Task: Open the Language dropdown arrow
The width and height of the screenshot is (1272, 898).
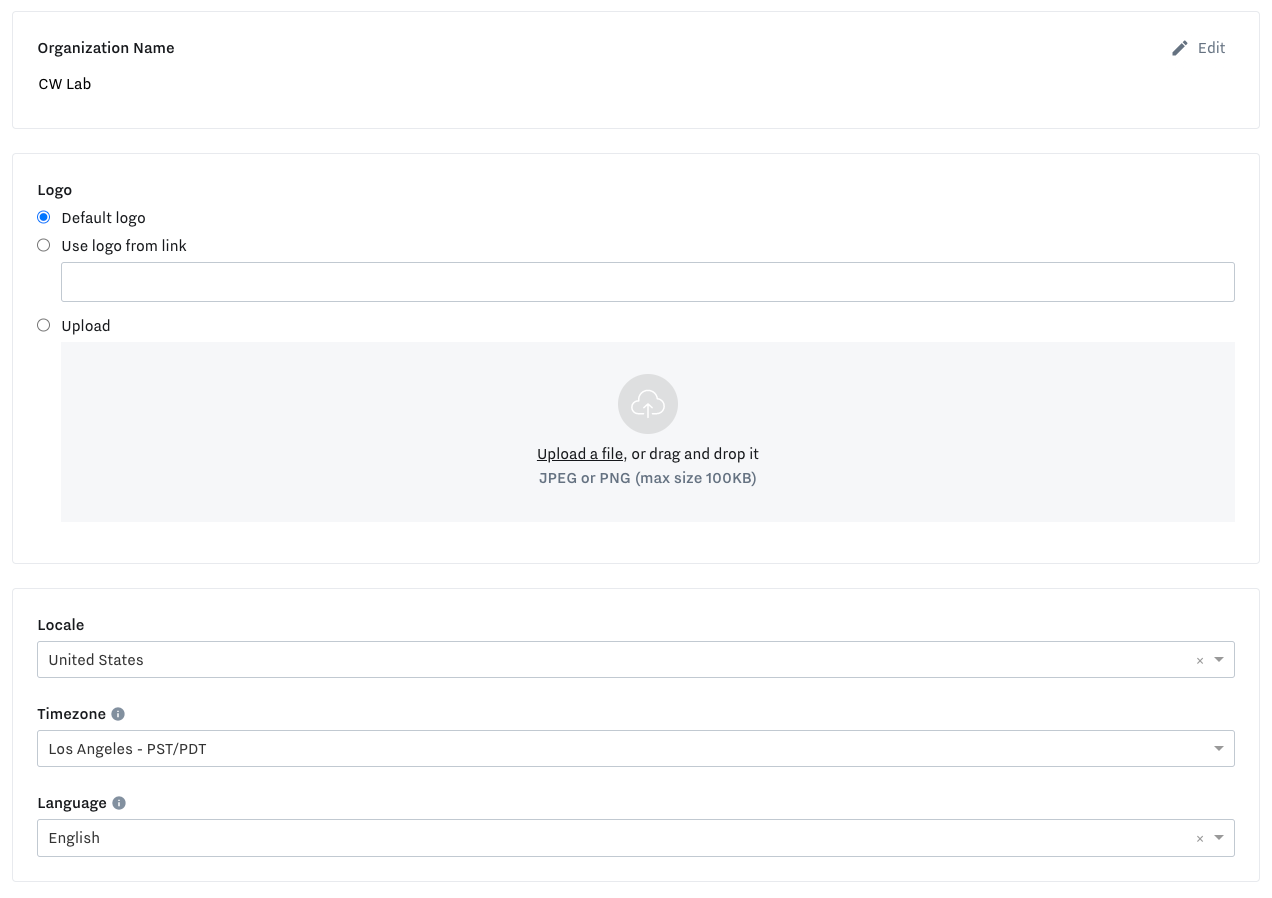Action: point(1219,838)
